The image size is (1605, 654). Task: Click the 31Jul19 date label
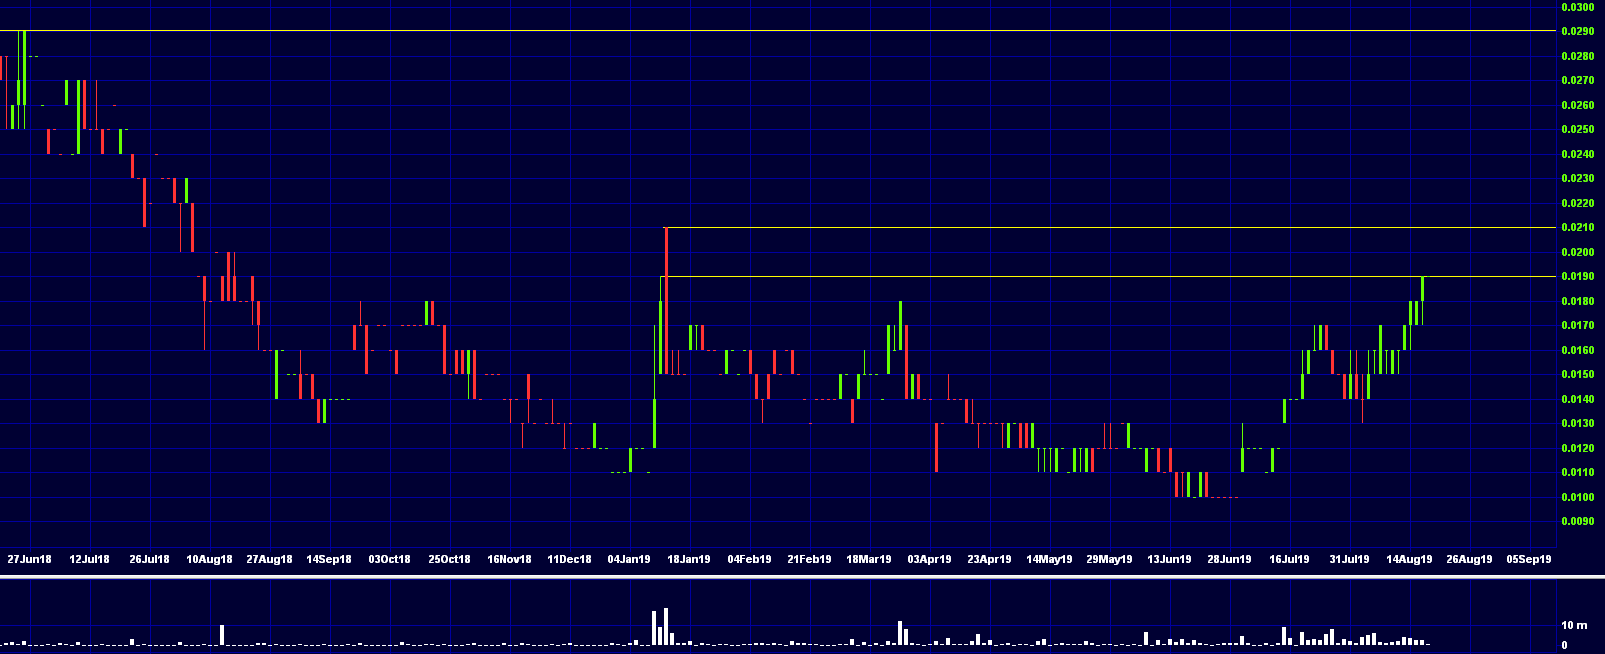[1349, 559]
